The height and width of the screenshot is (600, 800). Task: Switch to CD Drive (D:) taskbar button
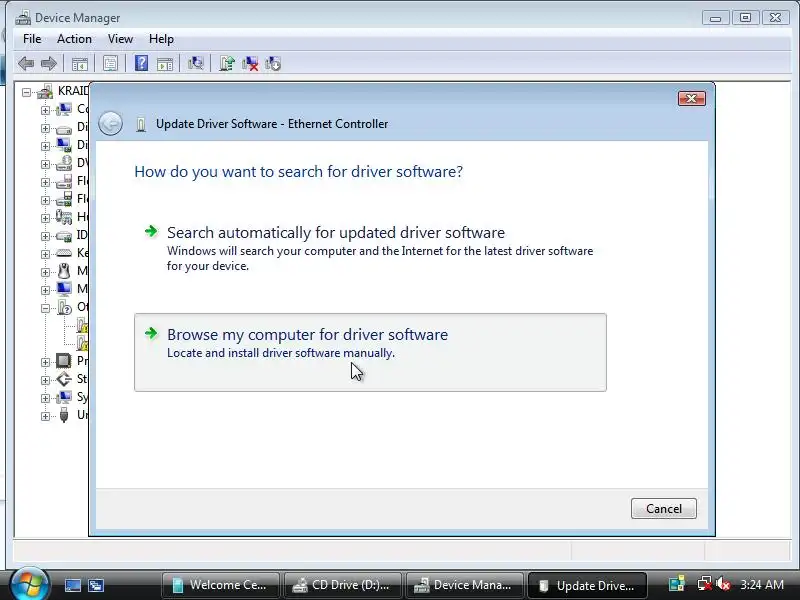coord(343,585)
